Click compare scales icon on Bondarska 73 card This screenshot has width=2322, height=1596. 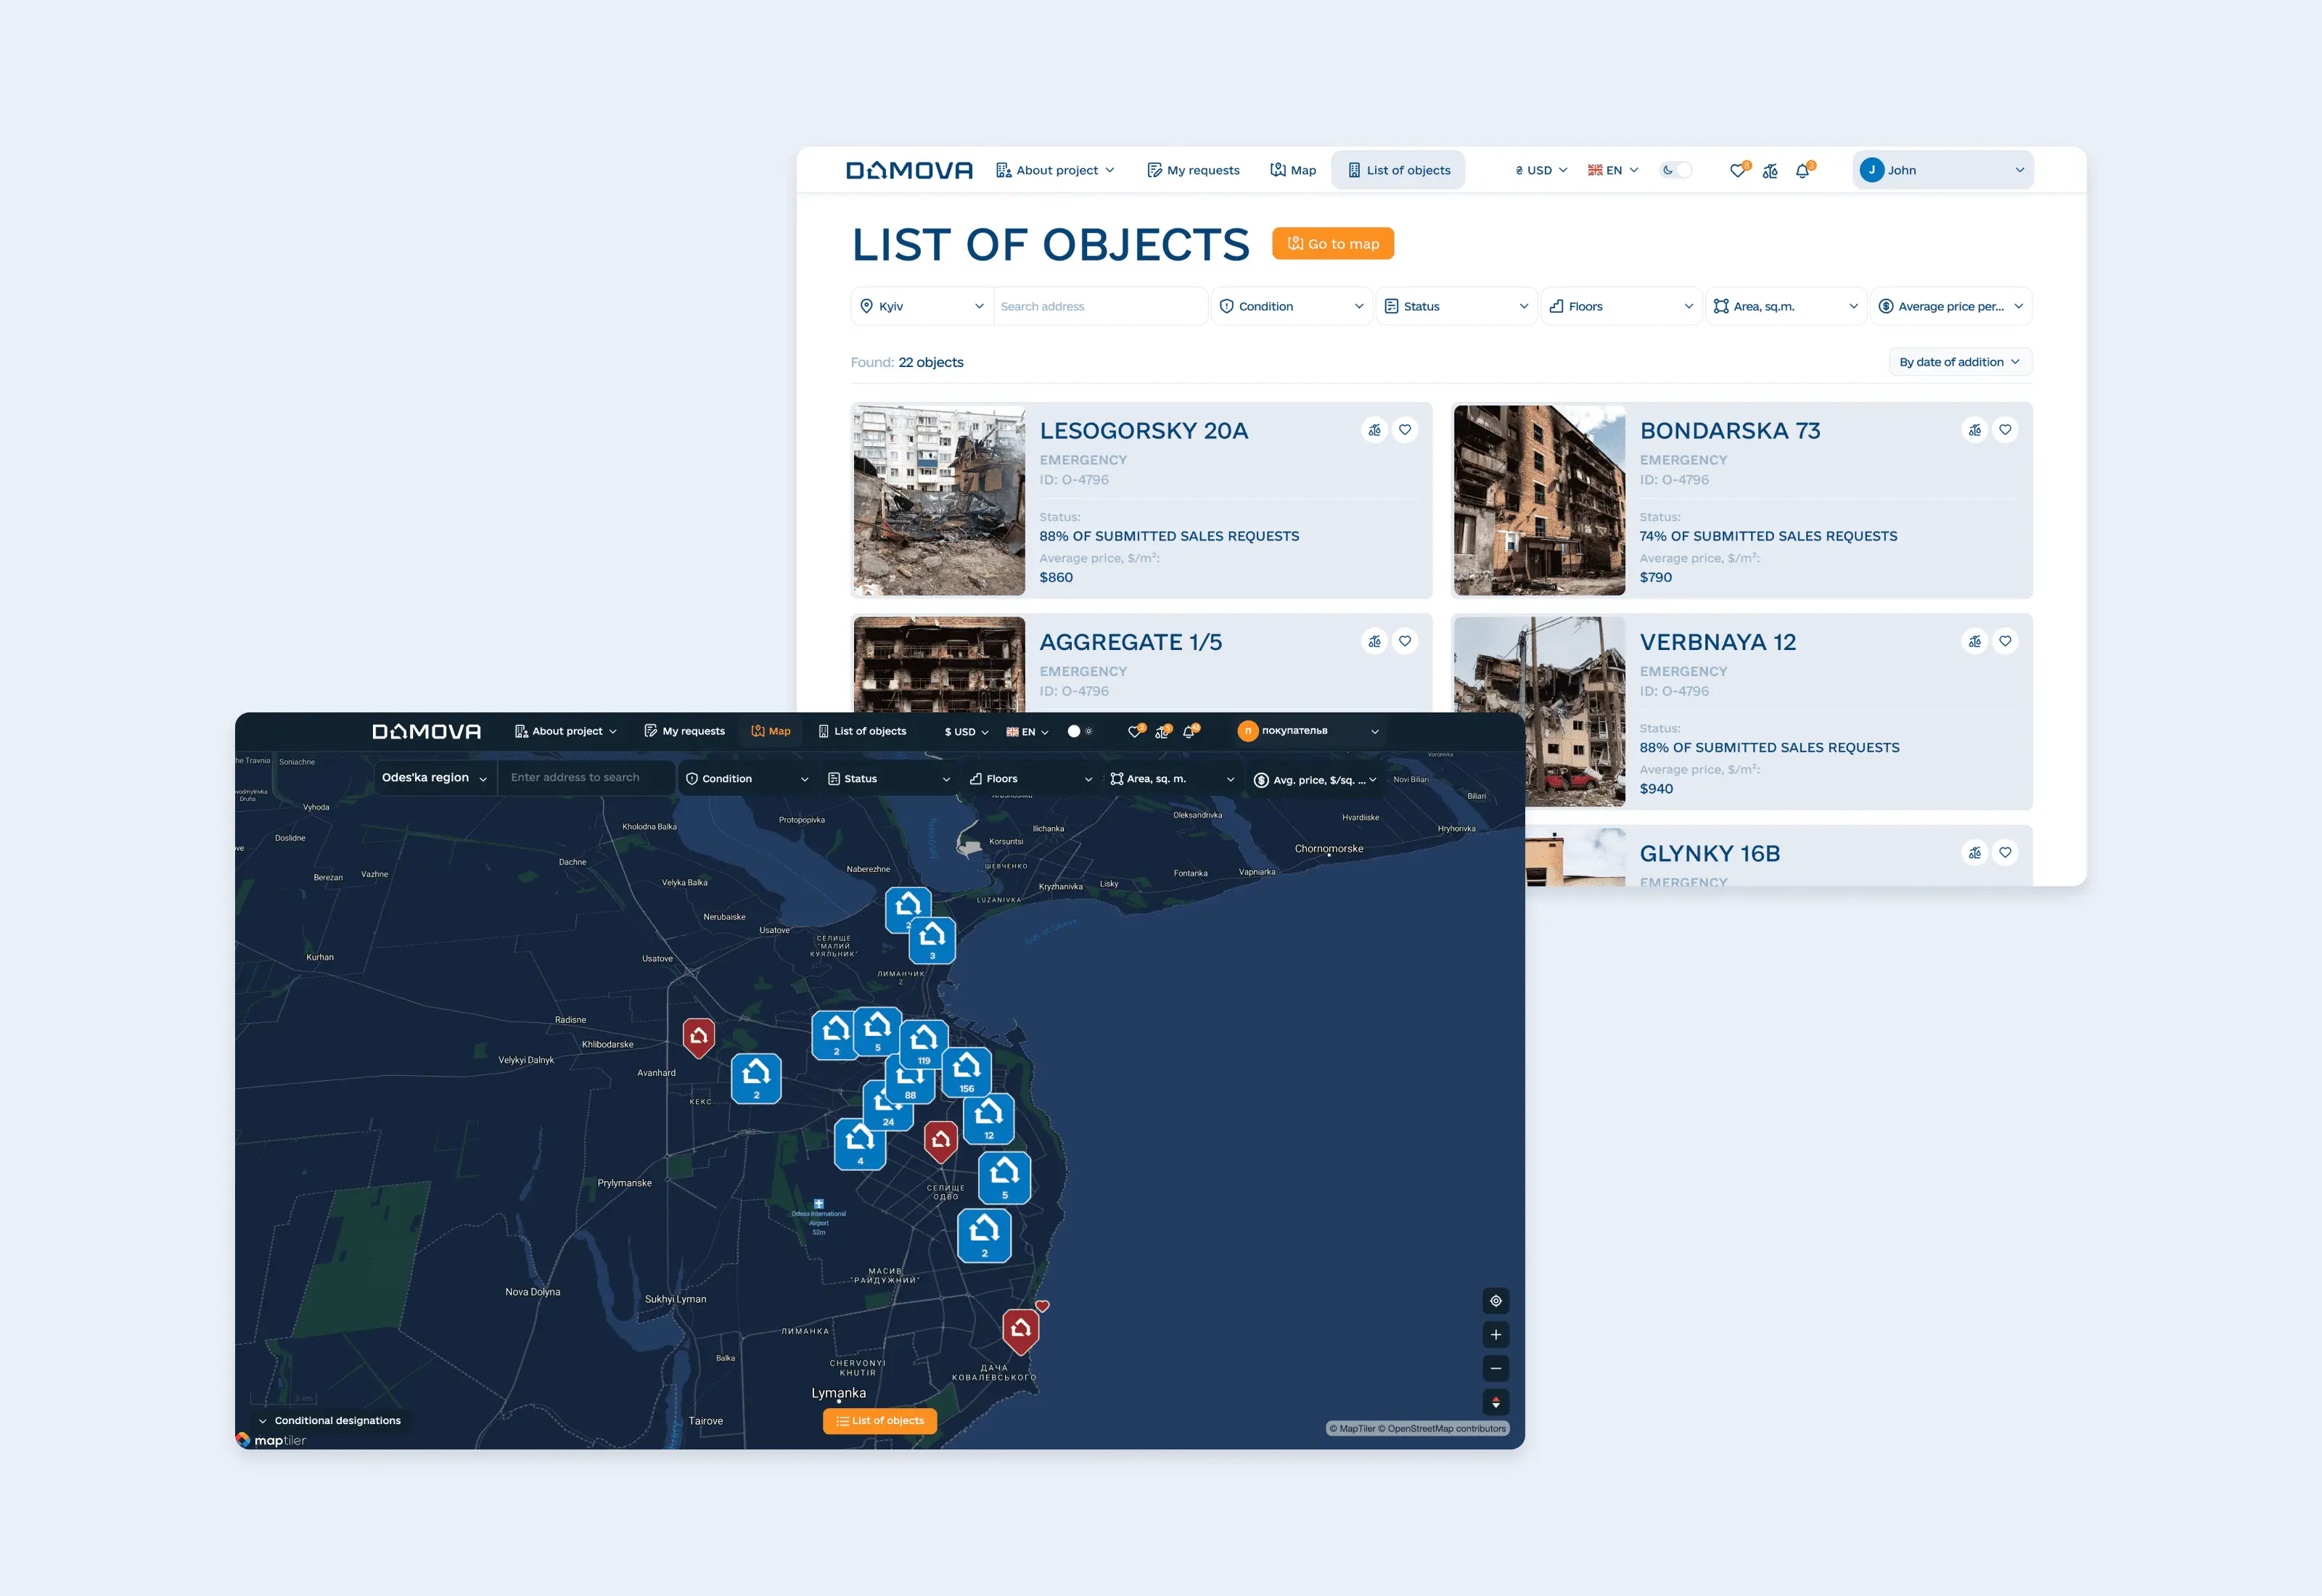coord(1974,430)
